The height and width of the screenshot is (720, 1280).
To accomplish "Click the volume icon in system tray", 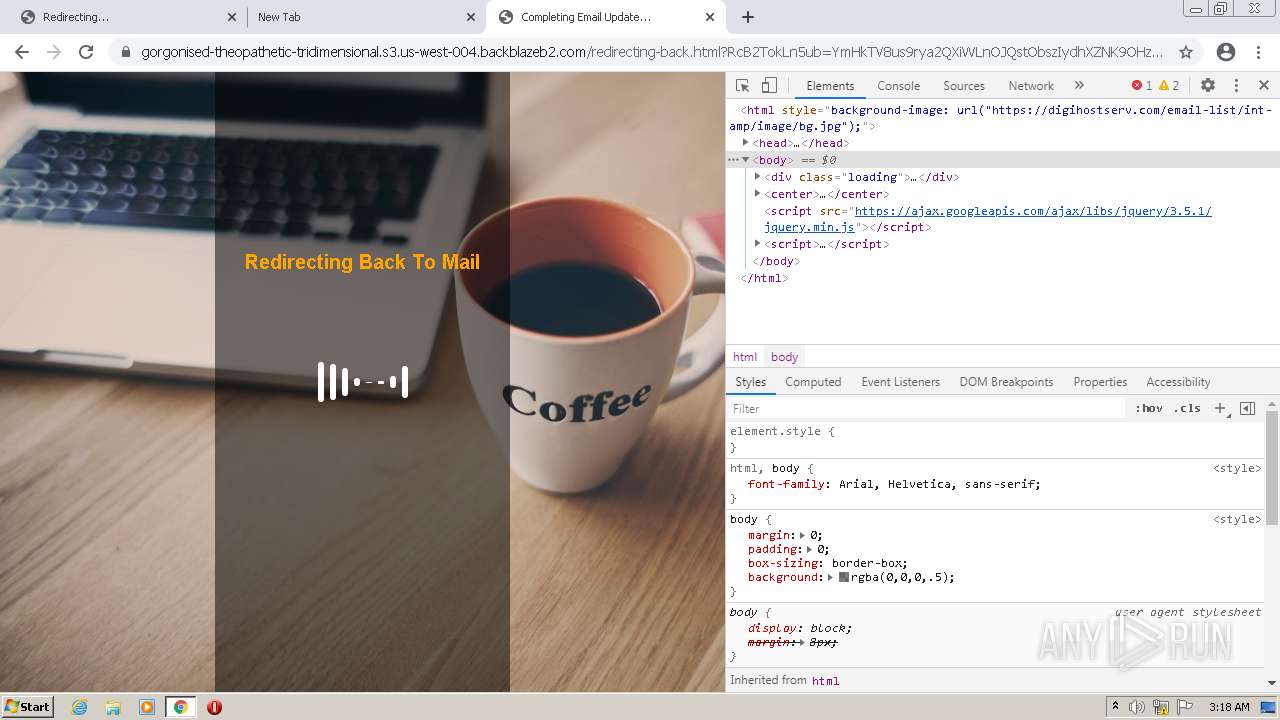I will click(1137, 707).
